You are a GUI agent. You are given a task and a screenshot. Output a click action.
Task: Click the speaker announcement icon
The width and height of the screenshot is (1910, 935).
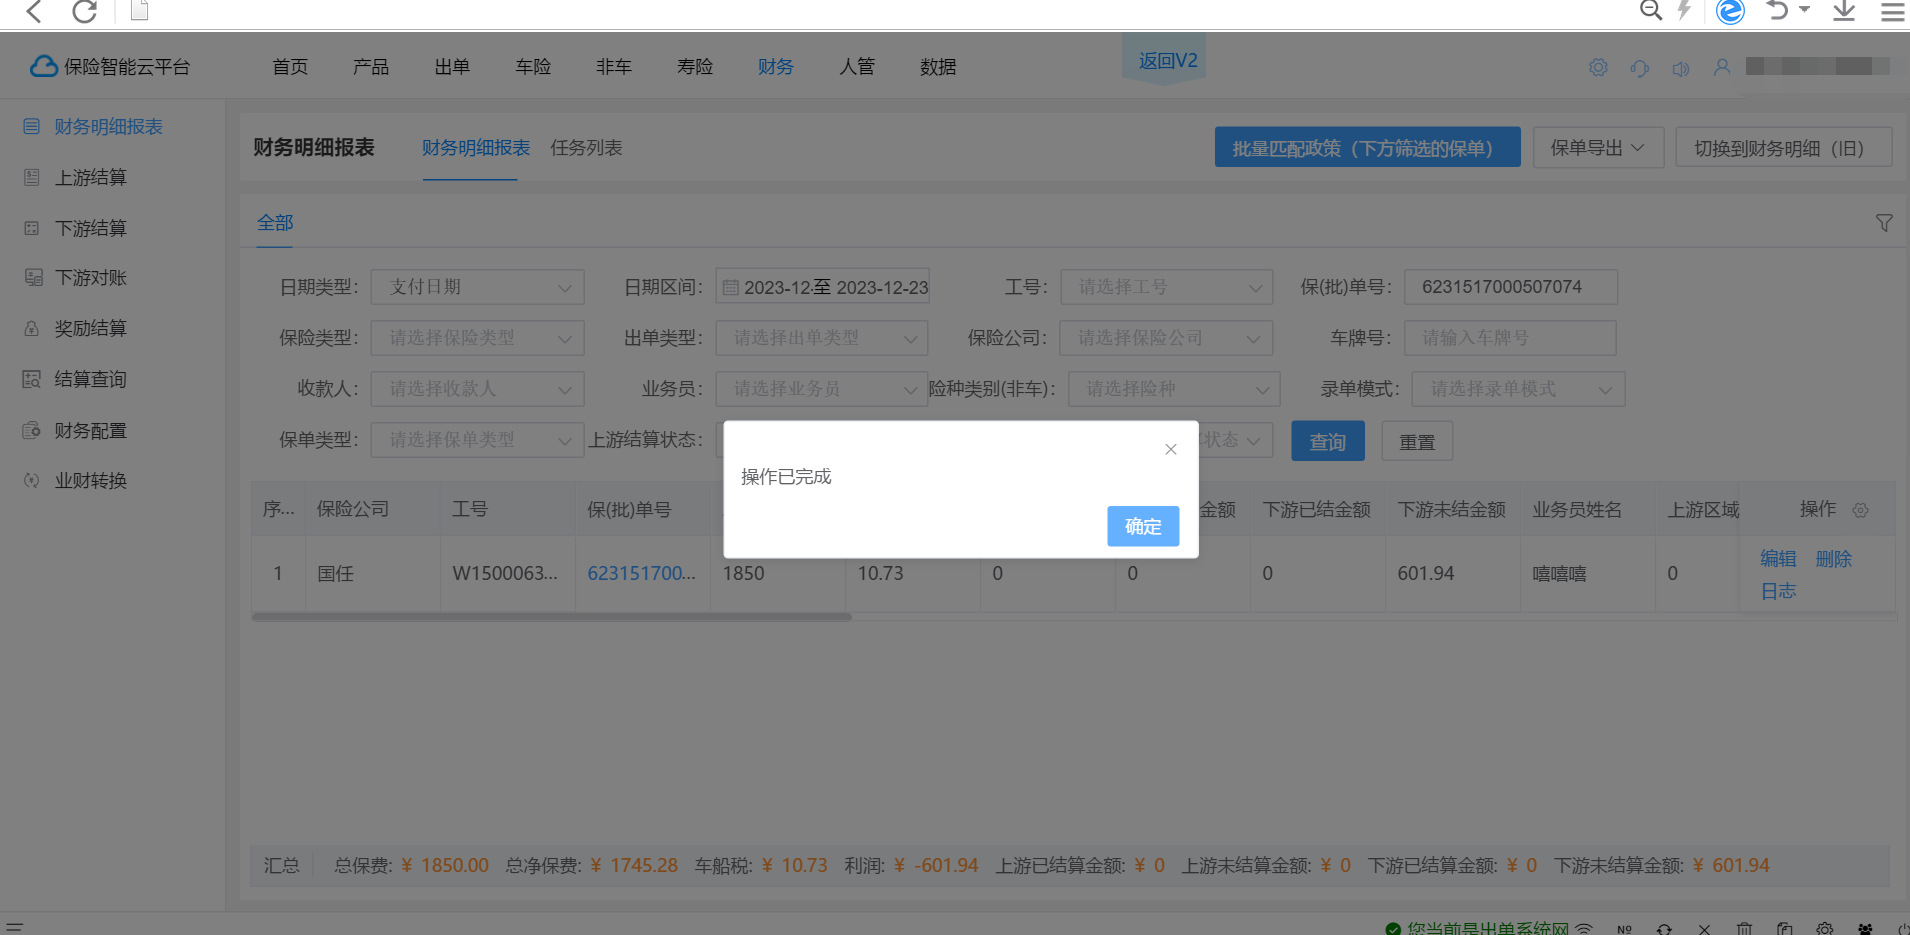[1681, 68]
